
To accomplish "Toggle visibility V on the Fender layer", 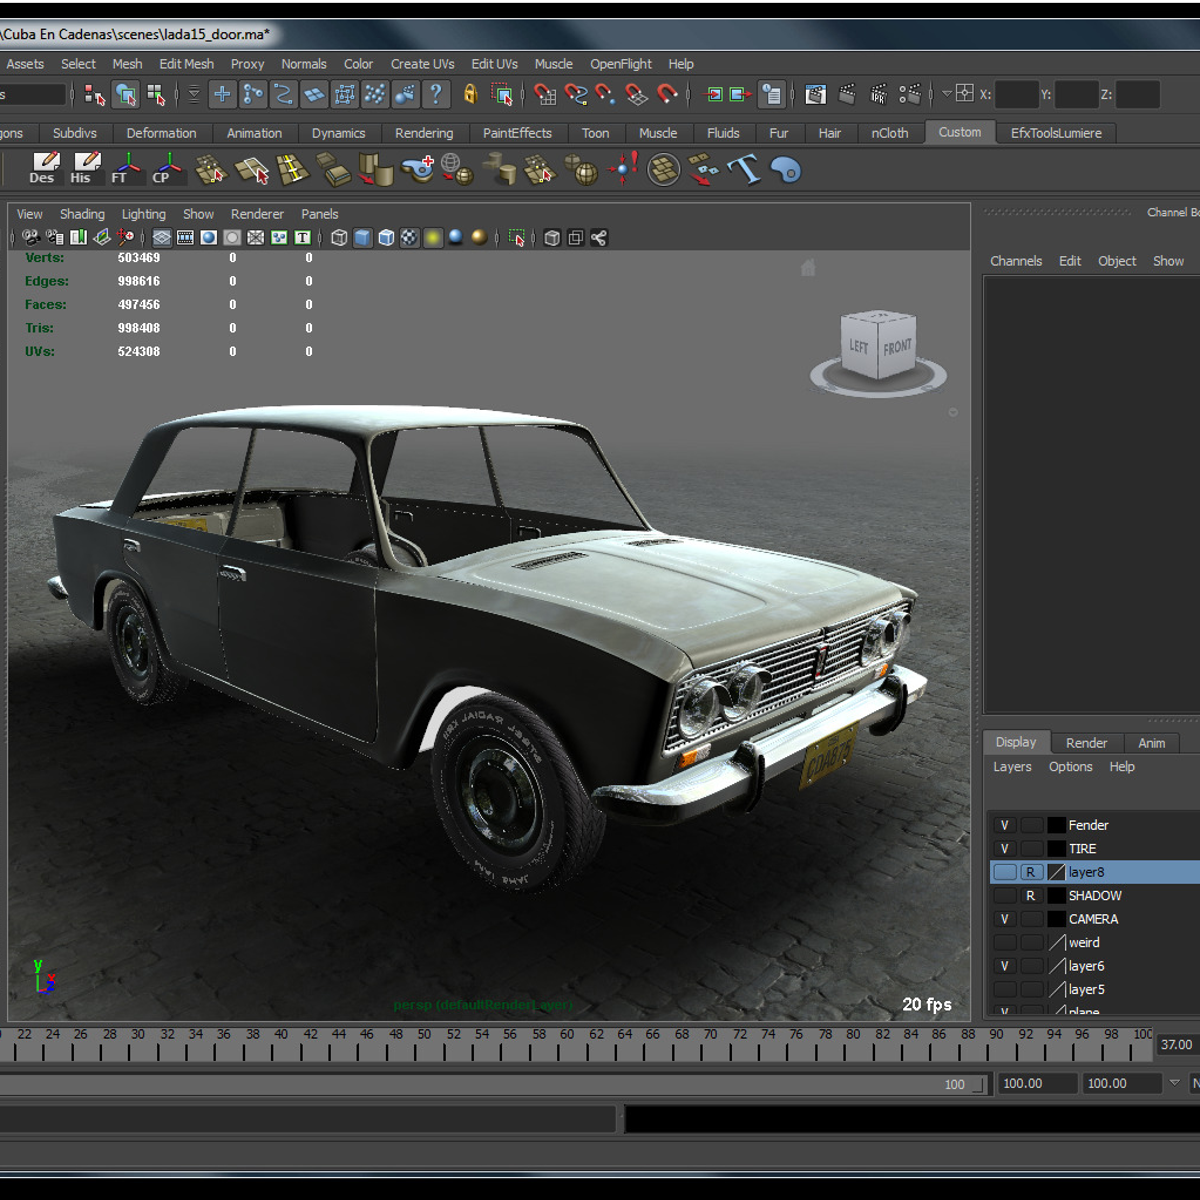I will 1003,824.
